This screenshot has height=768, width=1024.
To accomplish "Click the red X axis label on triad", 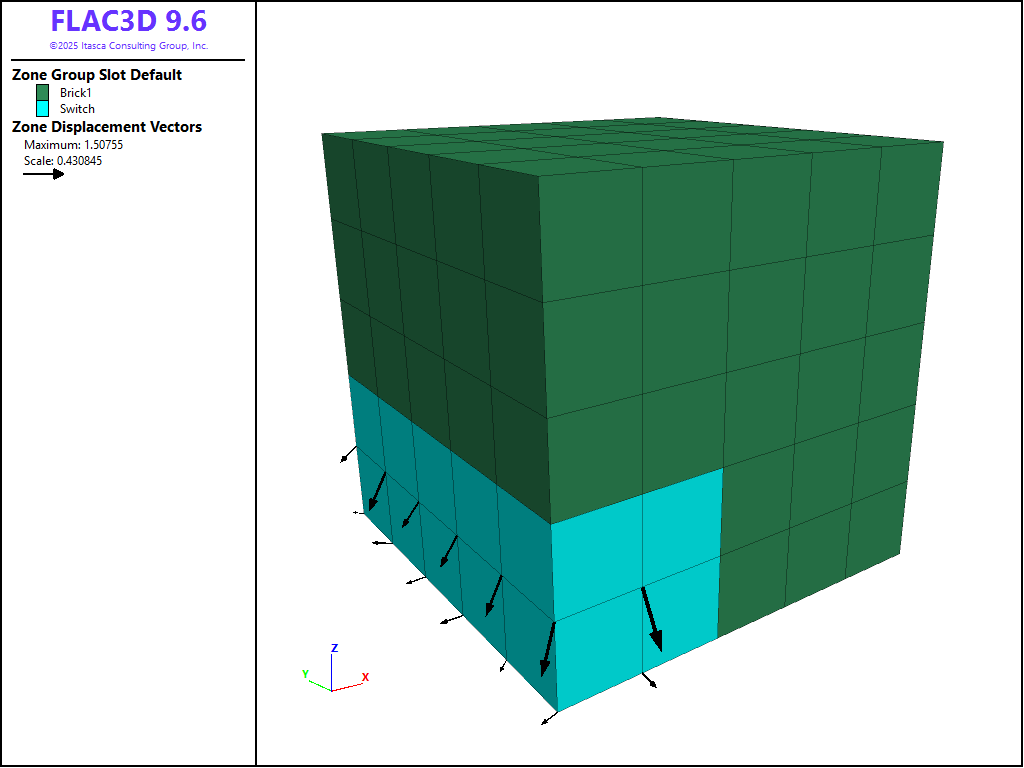I will tap(365, 677).
